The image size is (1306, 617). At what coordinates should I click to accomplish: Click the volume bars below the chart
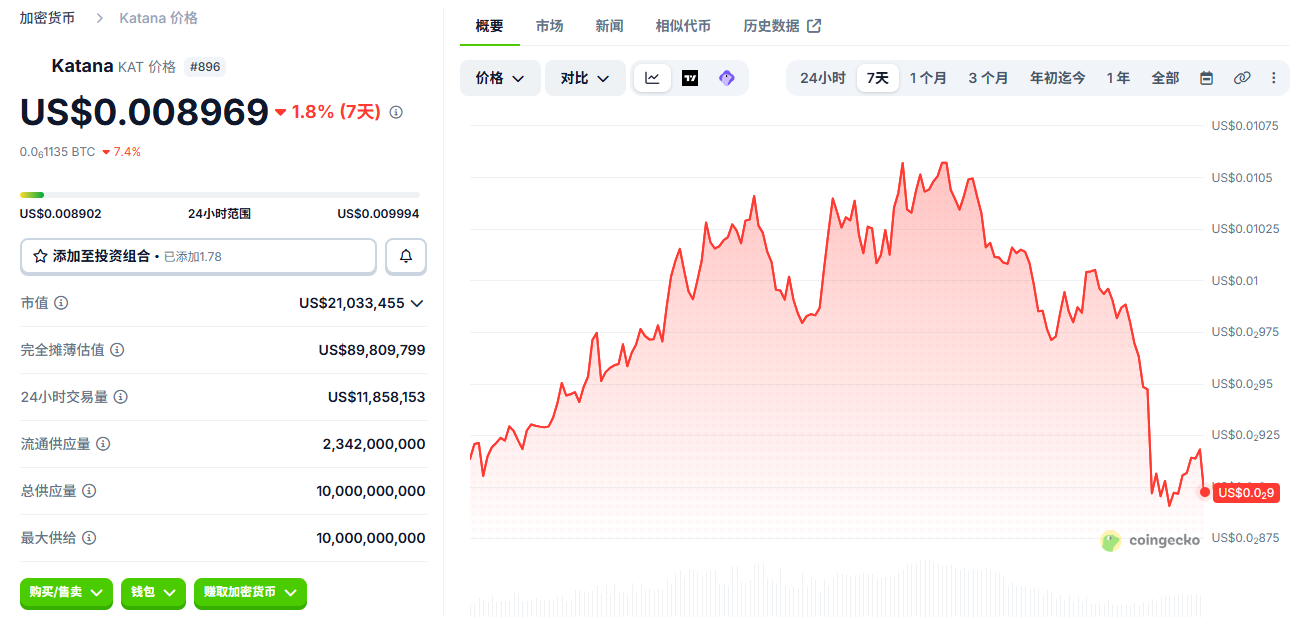836,588
